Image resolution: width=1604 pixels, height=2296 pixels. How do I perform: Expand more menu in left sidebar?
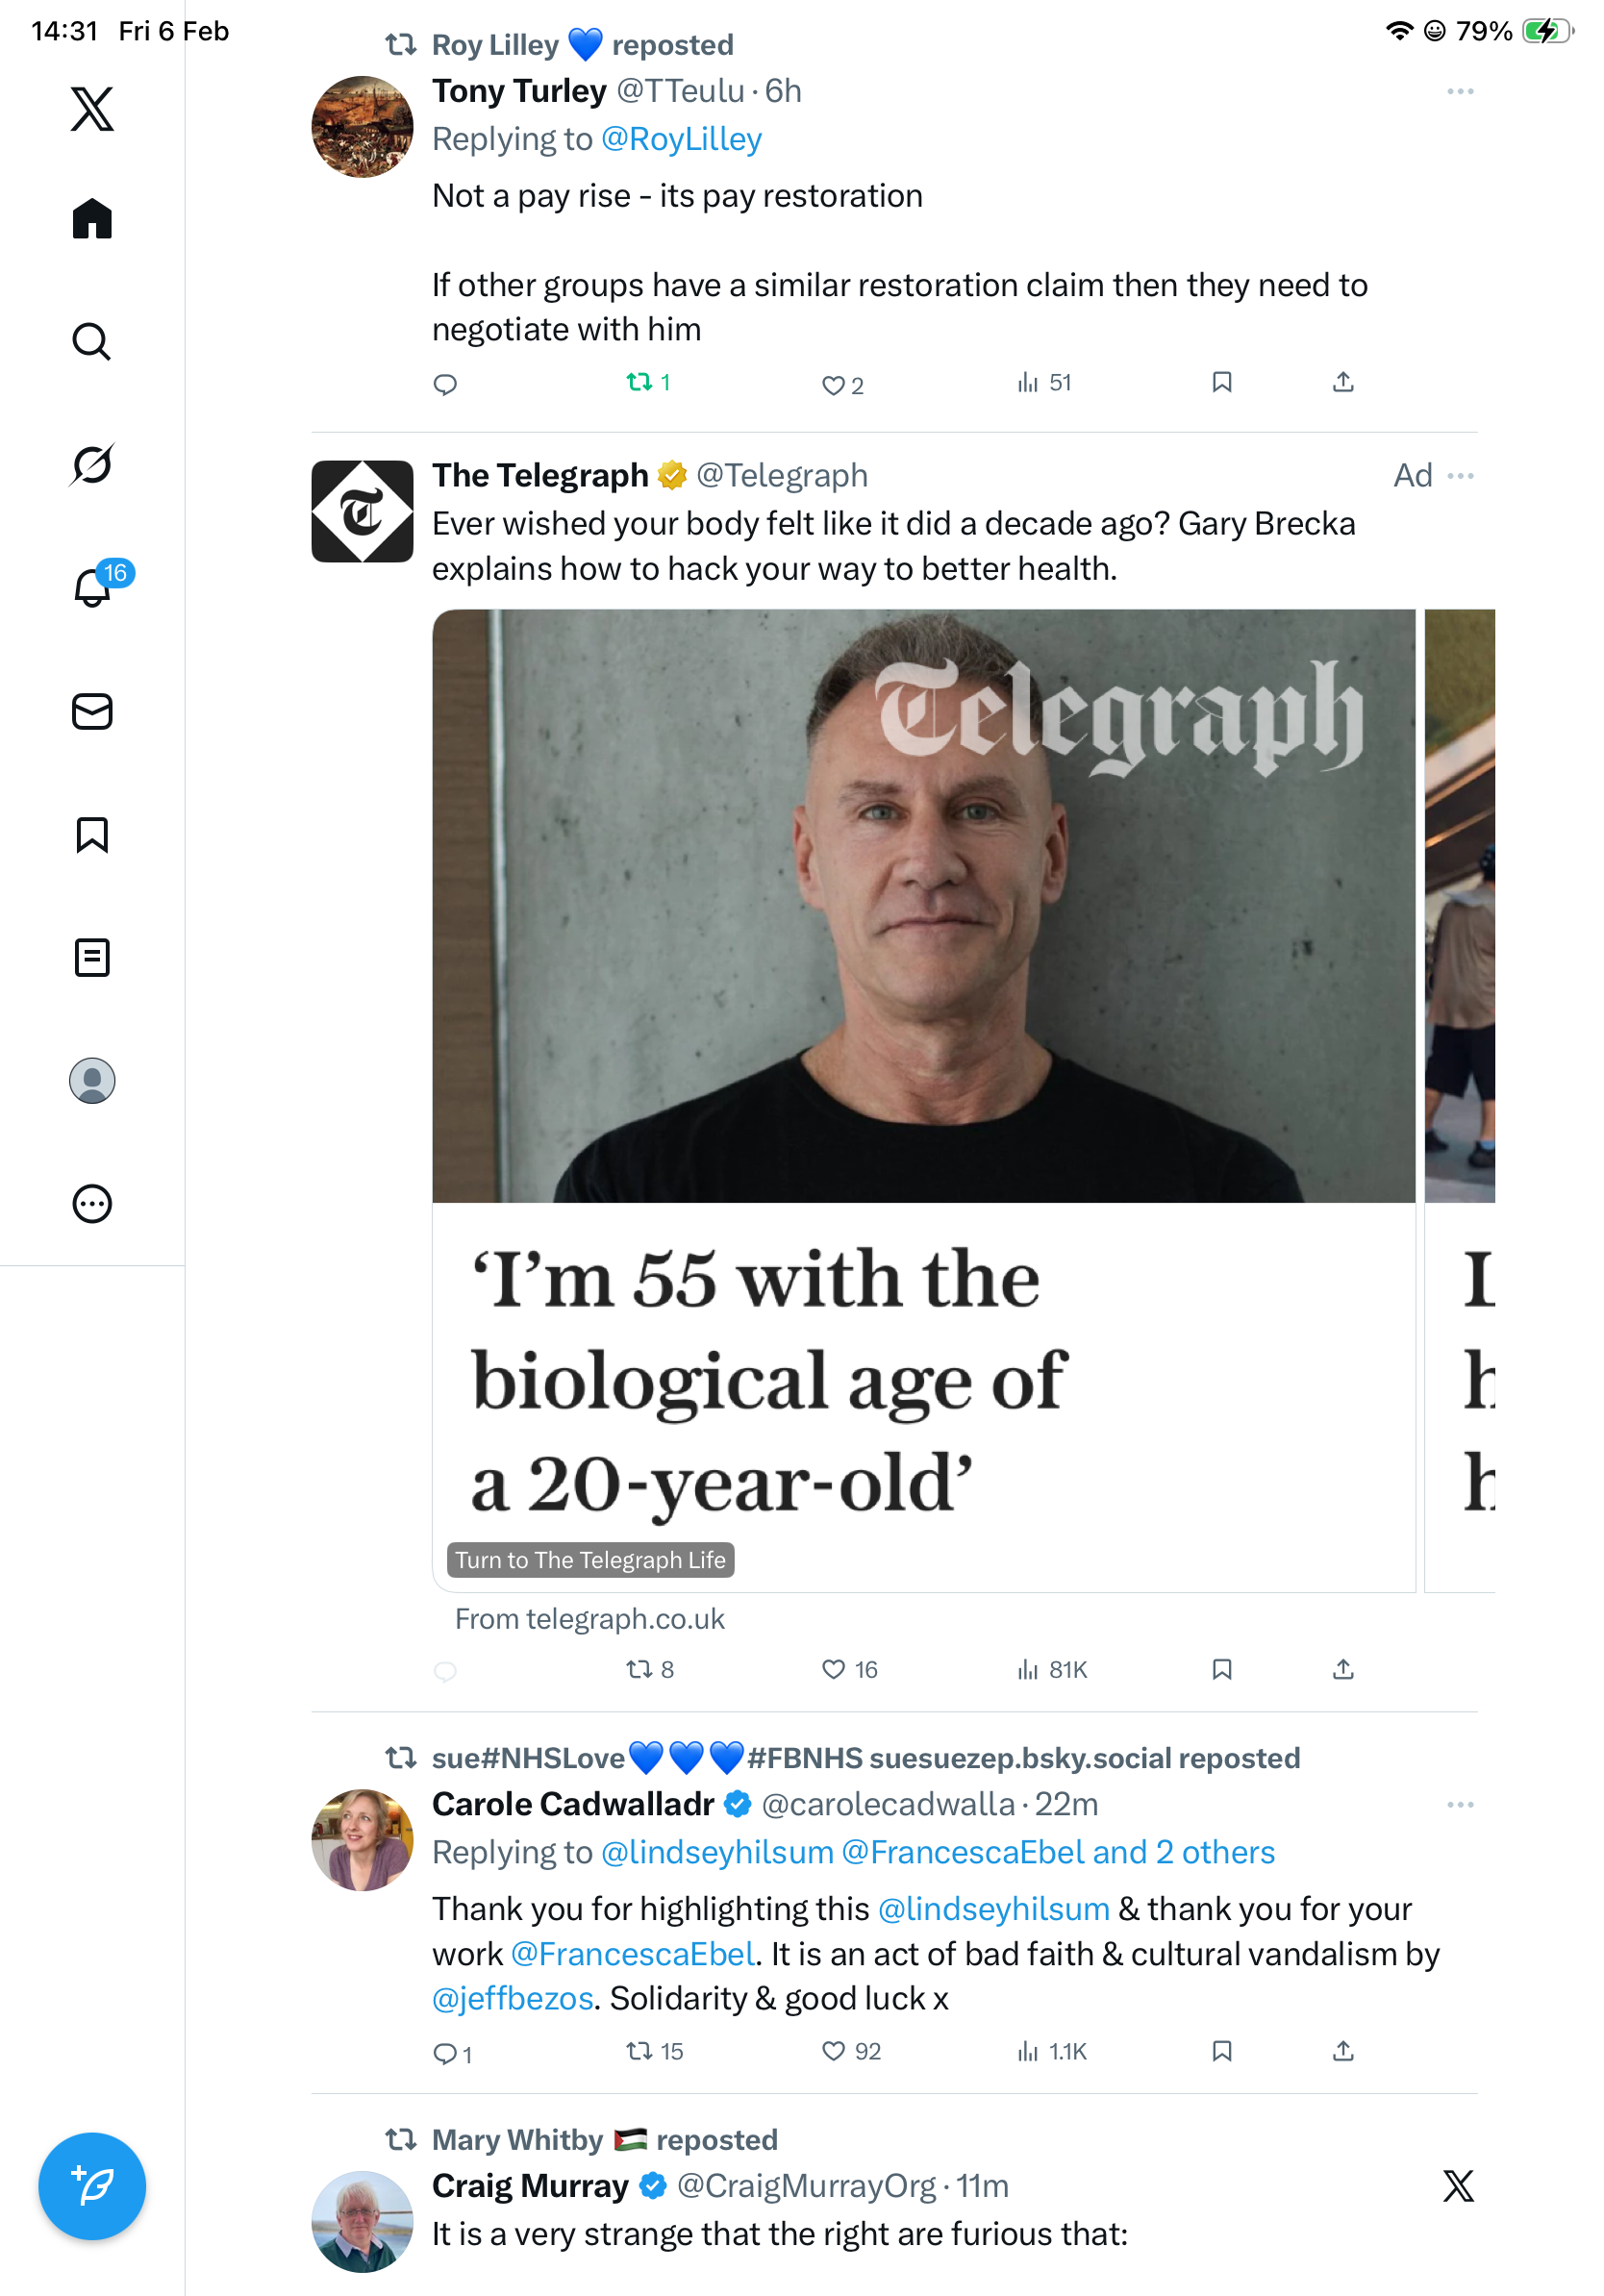tap(92, 1203)
